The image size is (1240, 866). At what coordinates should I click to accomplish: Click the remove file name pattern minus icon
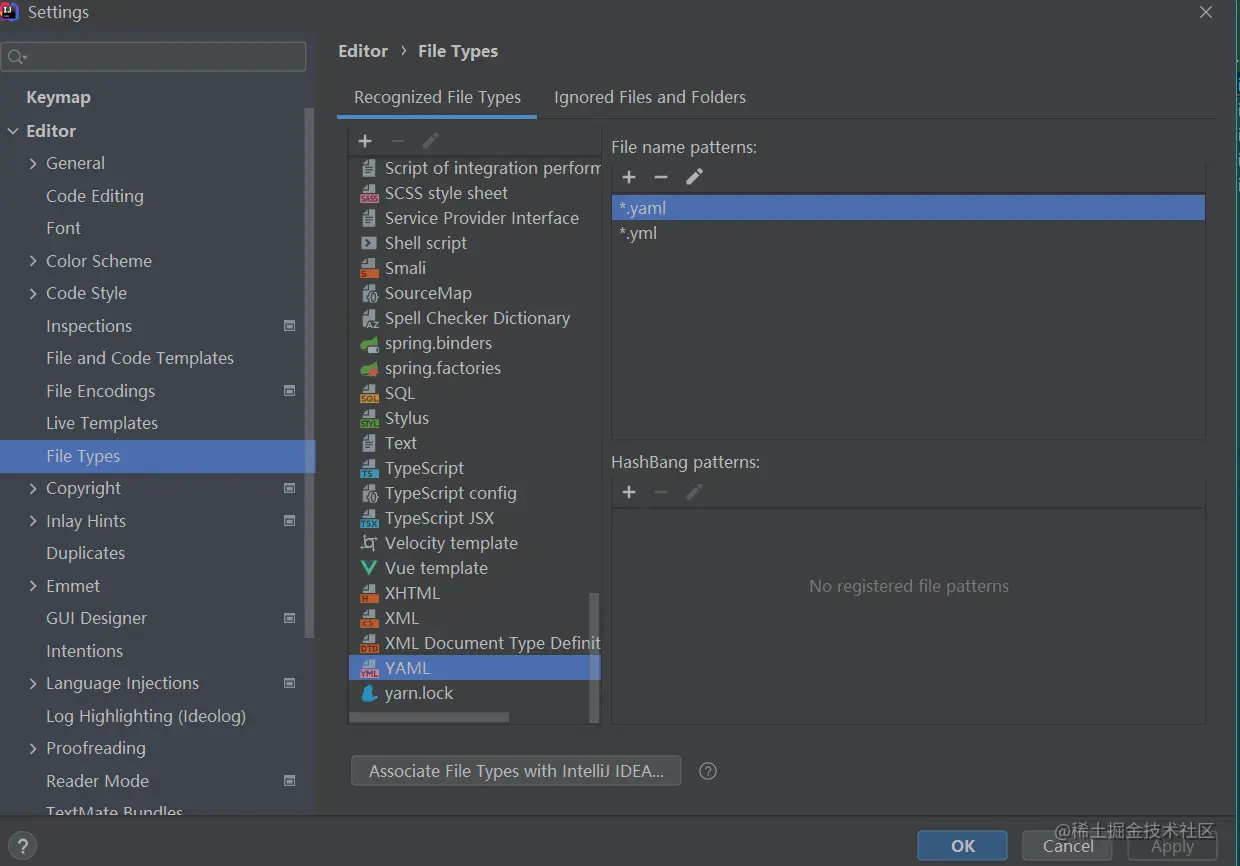(x=661, y=177)
